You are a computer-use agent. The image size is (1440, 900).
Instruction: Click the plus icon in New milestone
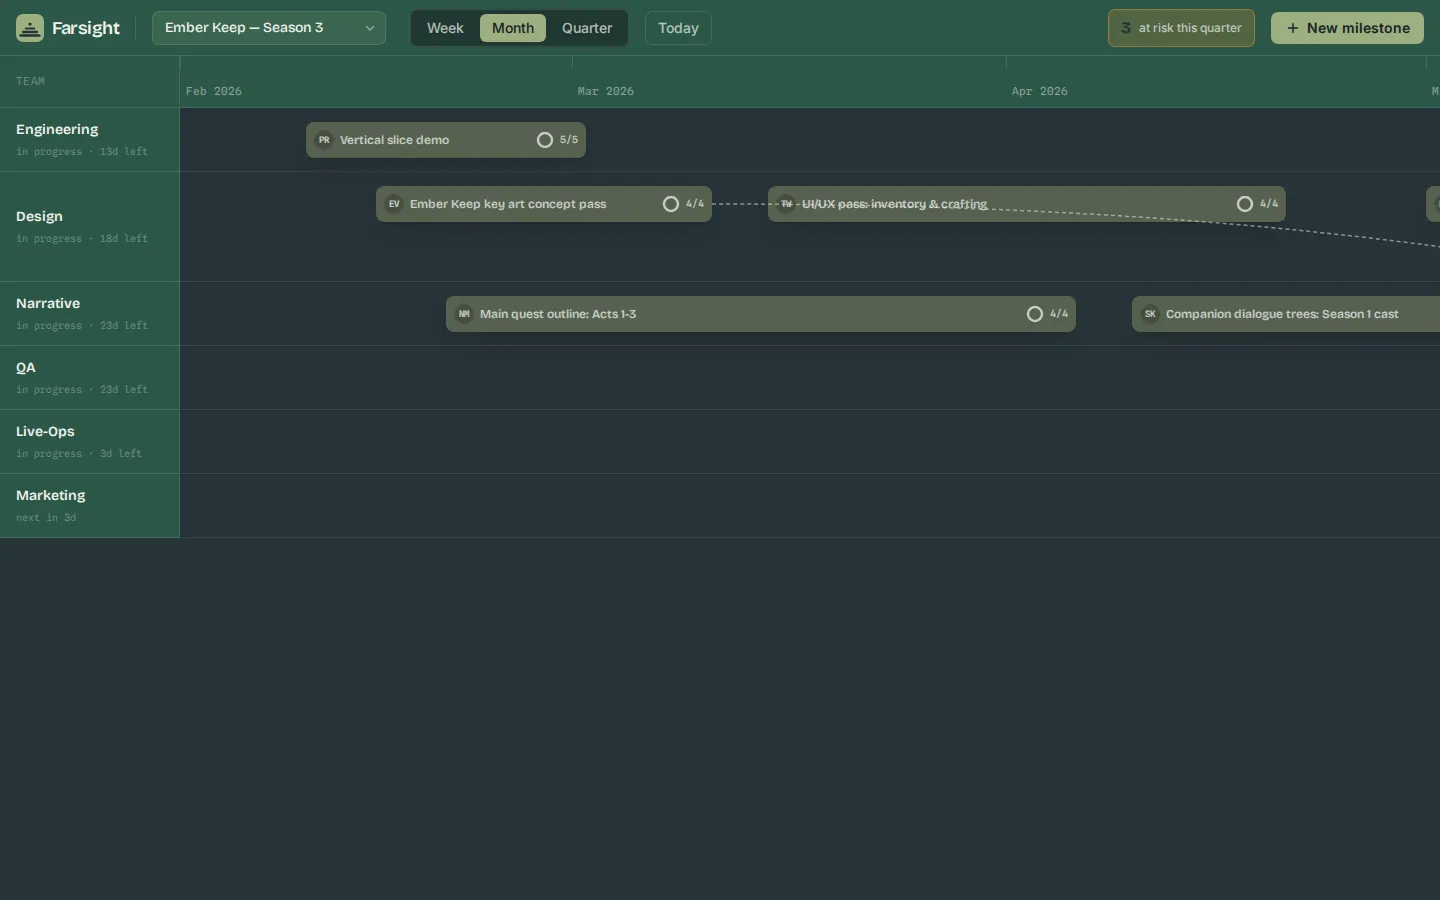coord(1293,28)
